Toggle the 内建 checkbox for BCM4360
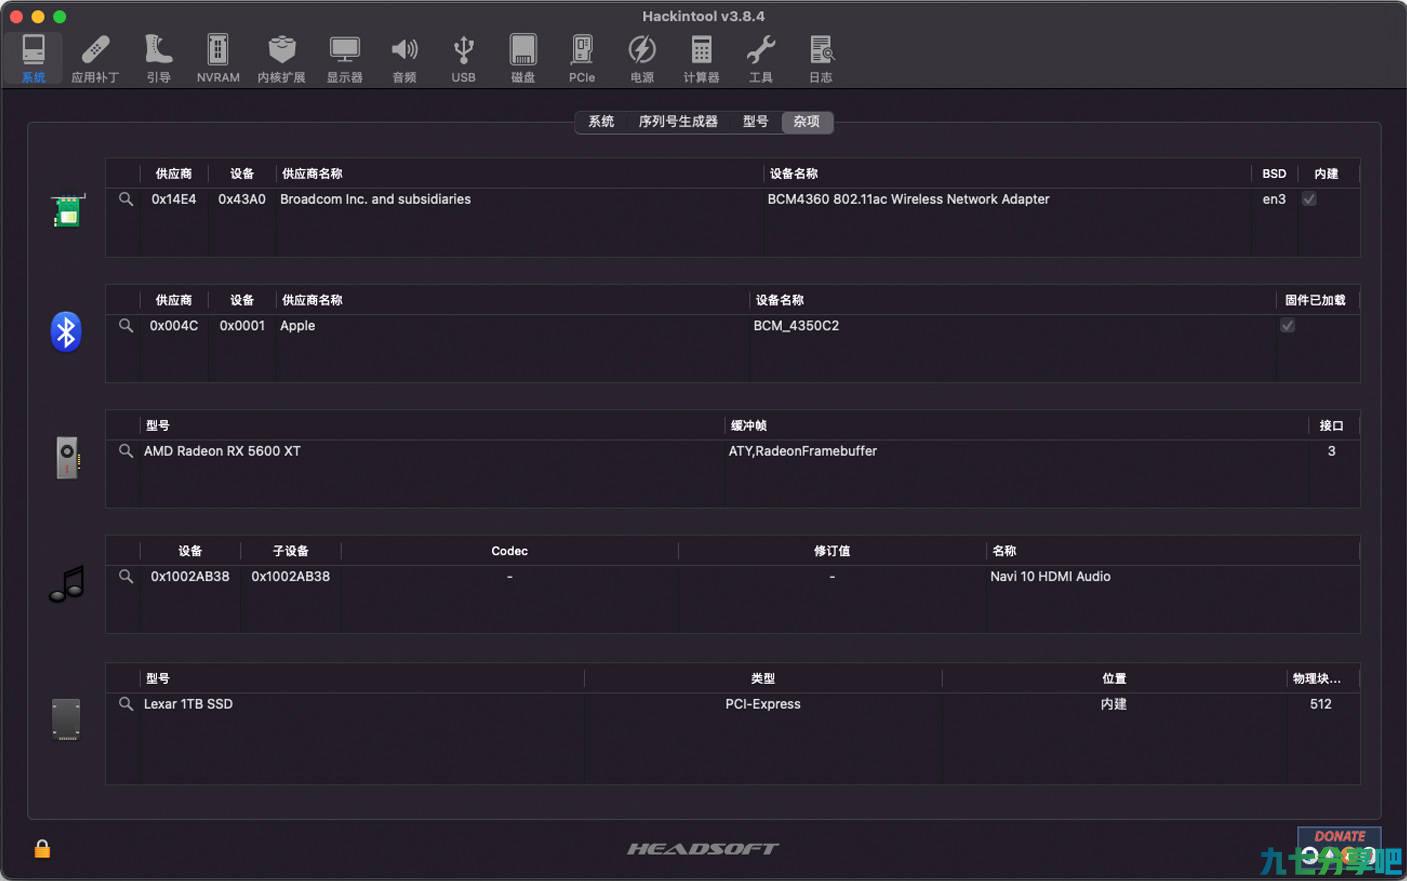Screen dimensions: 1407x881 click(x=1309, y=199)
